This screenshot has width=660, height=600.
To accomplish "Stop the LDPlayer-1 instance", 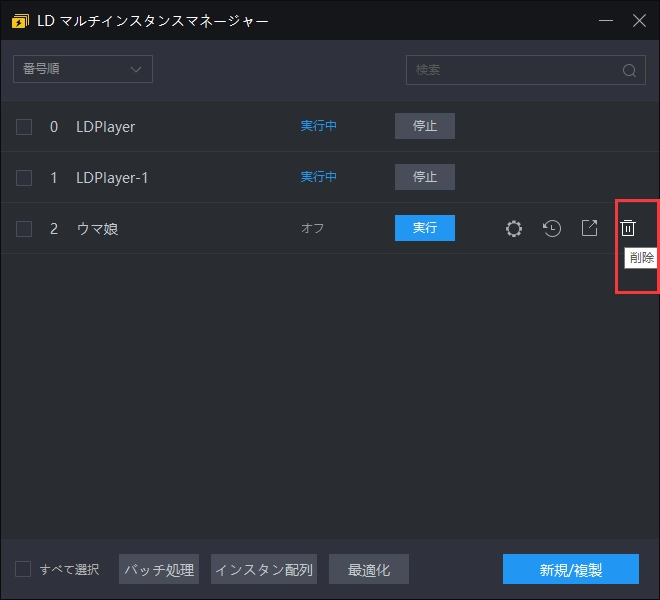I will [x=425, y=177].
